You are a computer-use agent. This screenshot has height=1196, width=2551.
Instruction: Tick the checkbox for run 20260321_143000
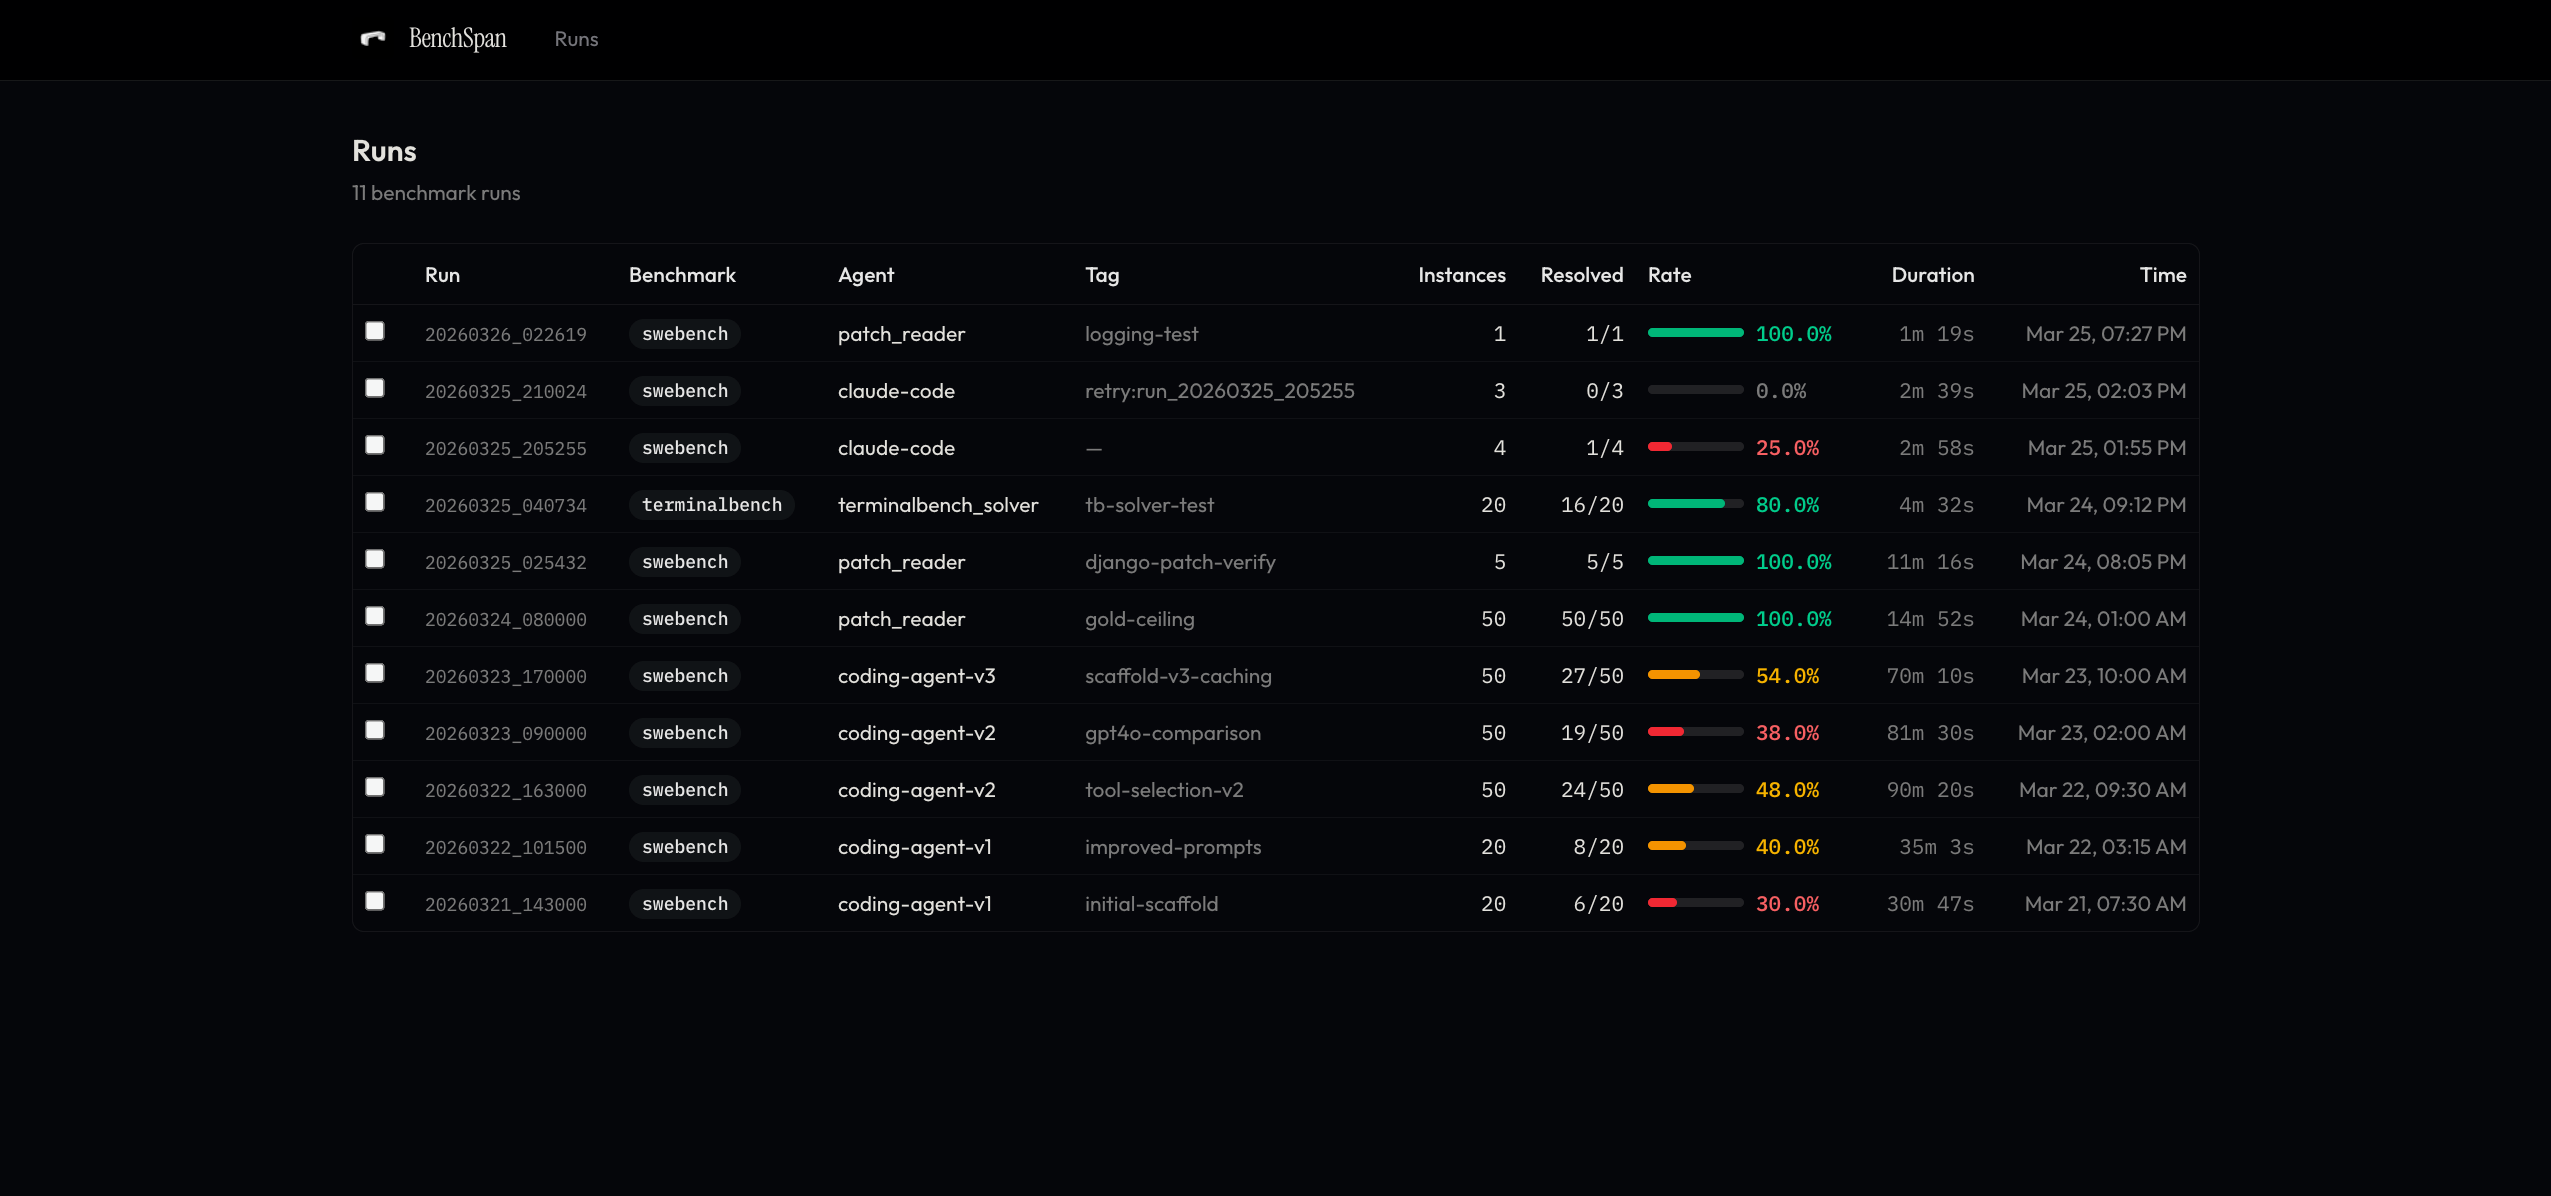point(375,901)
